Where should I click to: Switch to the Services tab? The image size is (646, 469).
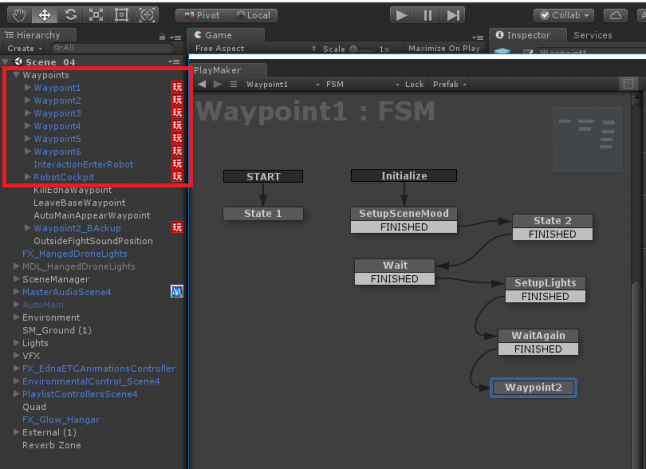point(592,35)
